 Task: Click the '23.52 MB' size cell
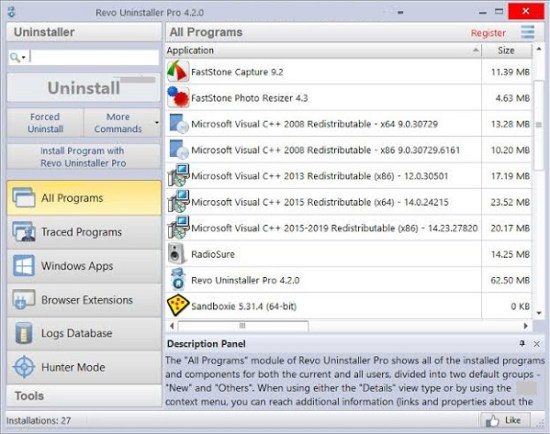pyautogui.click(x=510, y=202)
